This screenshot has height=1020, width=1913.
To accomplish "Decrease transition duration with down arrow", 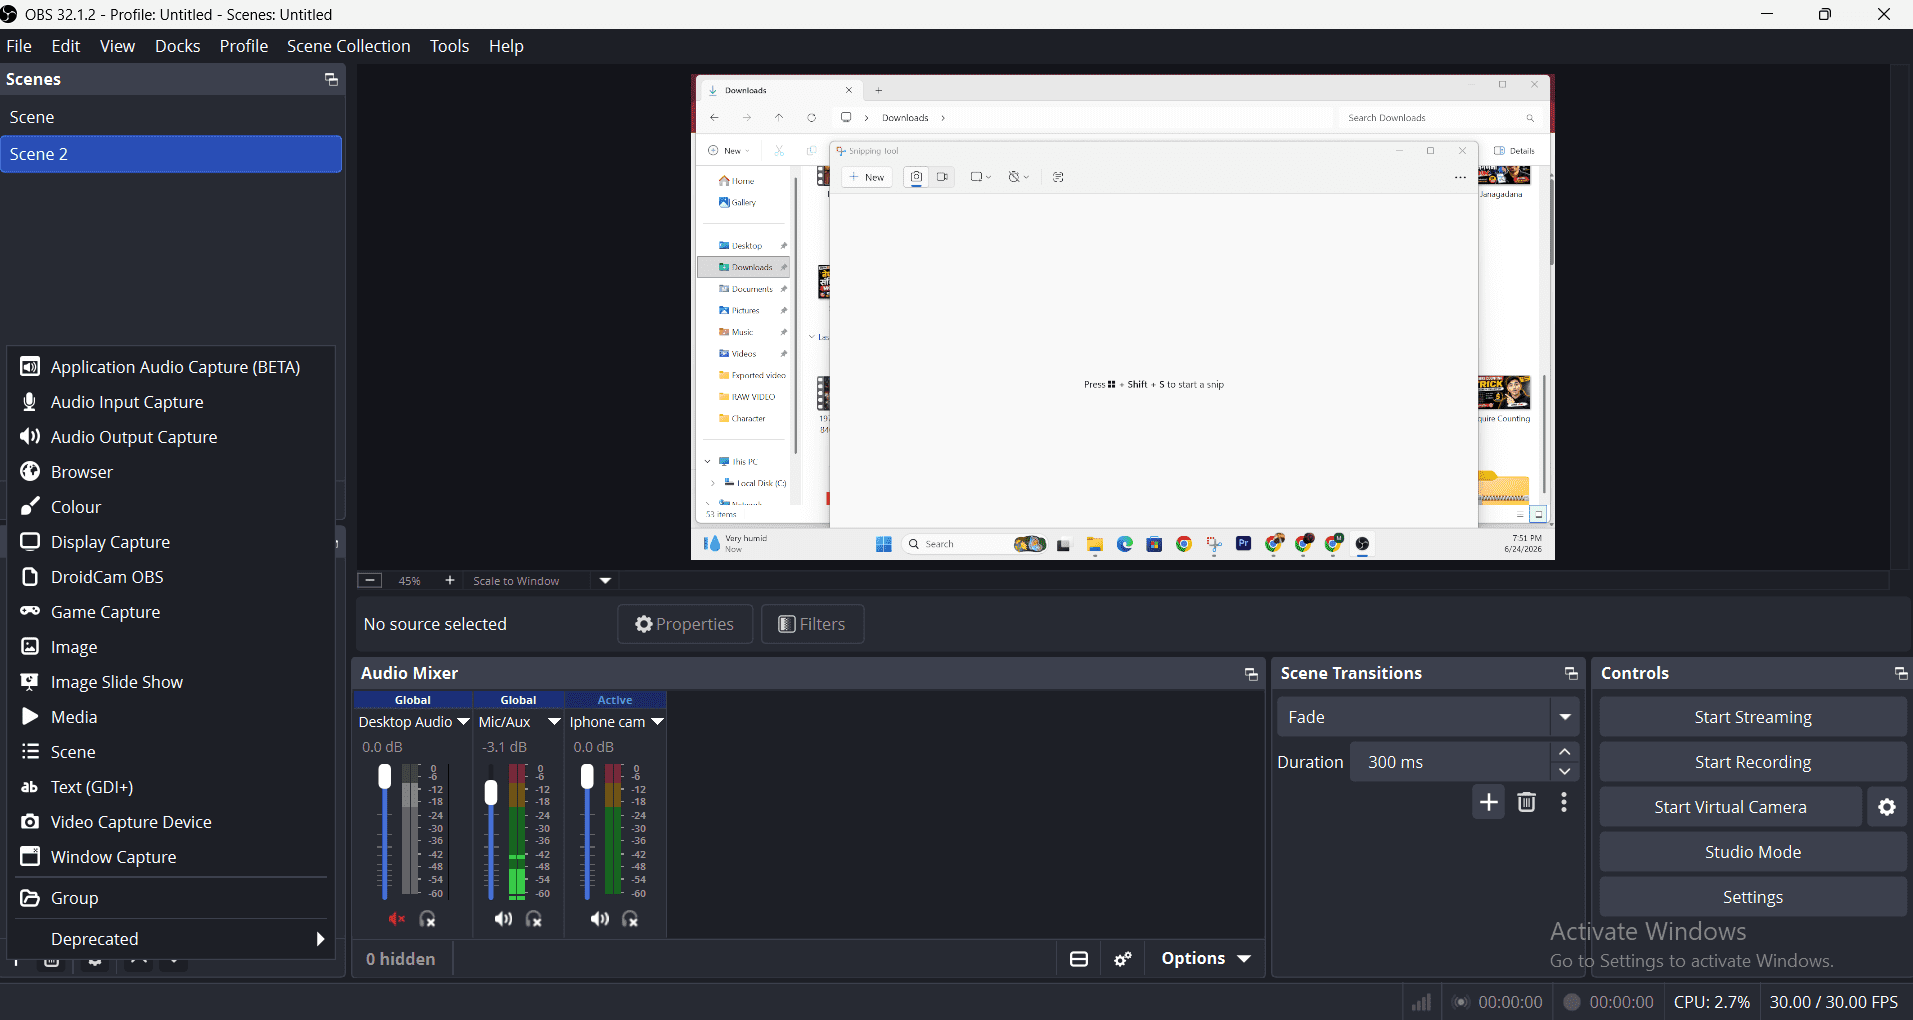I will pos(1565,772).
